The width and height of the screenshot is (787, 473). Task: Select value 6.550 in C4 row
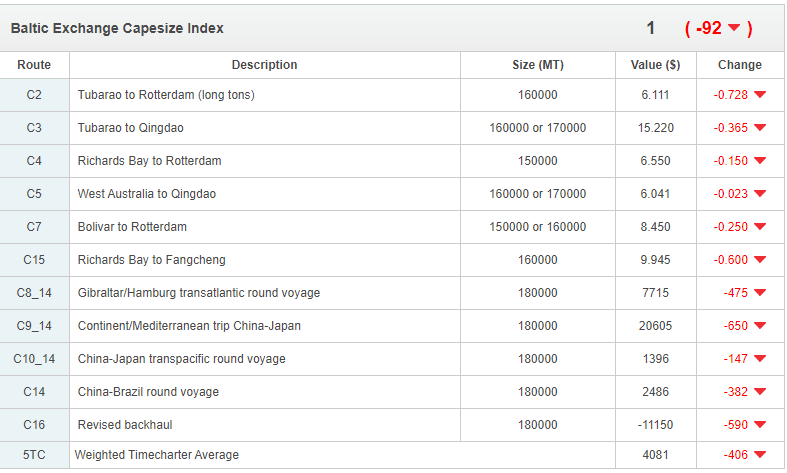tap(655, 161)
